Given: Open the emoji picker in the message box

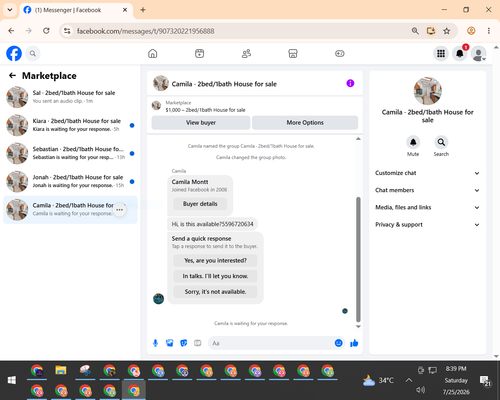Looking at the screenshot, I should pyautogui.click(x=338, y=343).
